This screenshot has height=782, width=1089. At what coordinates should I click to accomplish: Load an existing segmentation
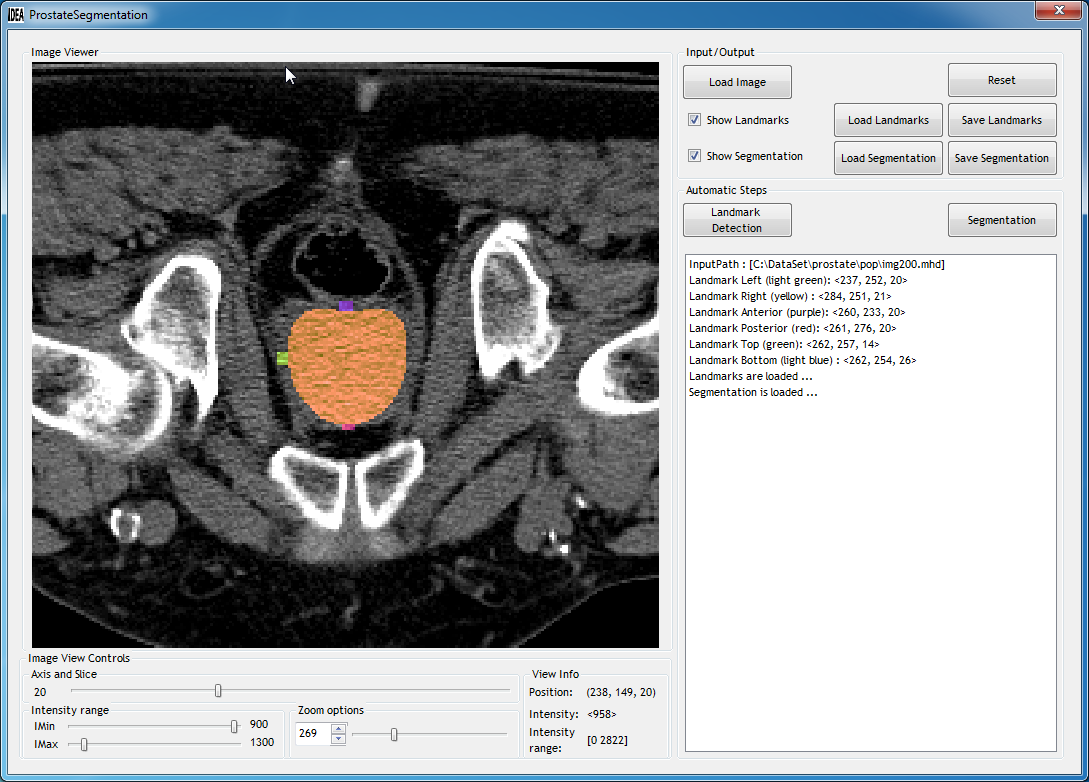(888, 157)
